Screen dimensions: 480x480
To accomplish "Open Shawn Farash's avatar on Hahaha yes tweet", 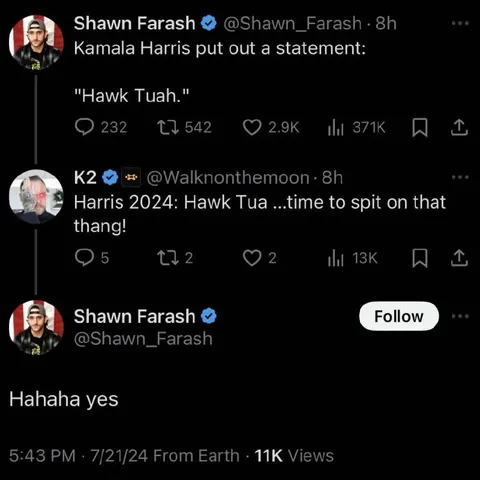I will tap(36, 327).
